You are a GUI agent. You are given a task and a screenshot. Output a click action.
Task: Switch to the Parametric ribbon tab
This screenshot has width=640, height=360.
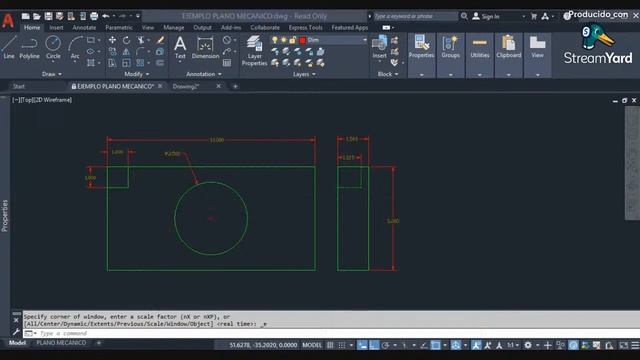[x=119, y=28]
